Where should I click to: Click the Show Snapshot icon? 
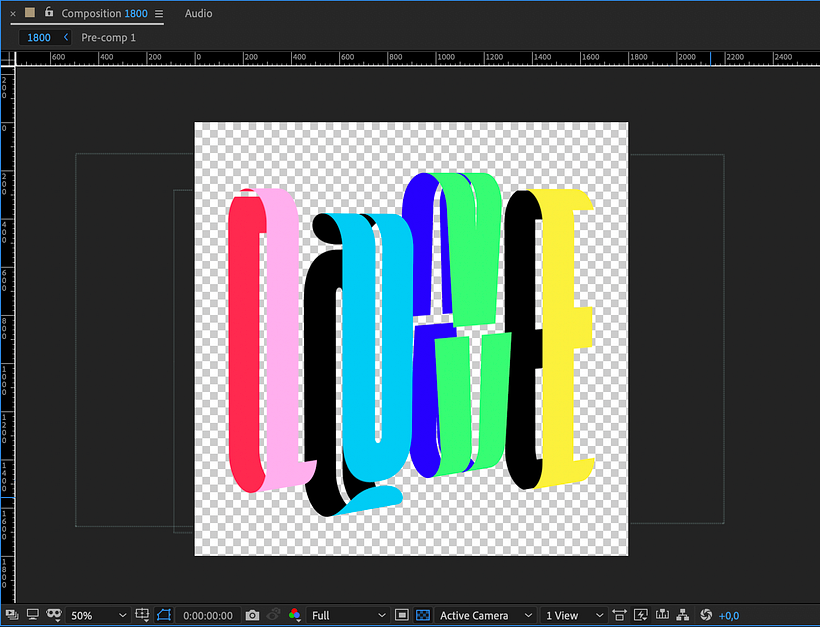[x=273, y=615]
